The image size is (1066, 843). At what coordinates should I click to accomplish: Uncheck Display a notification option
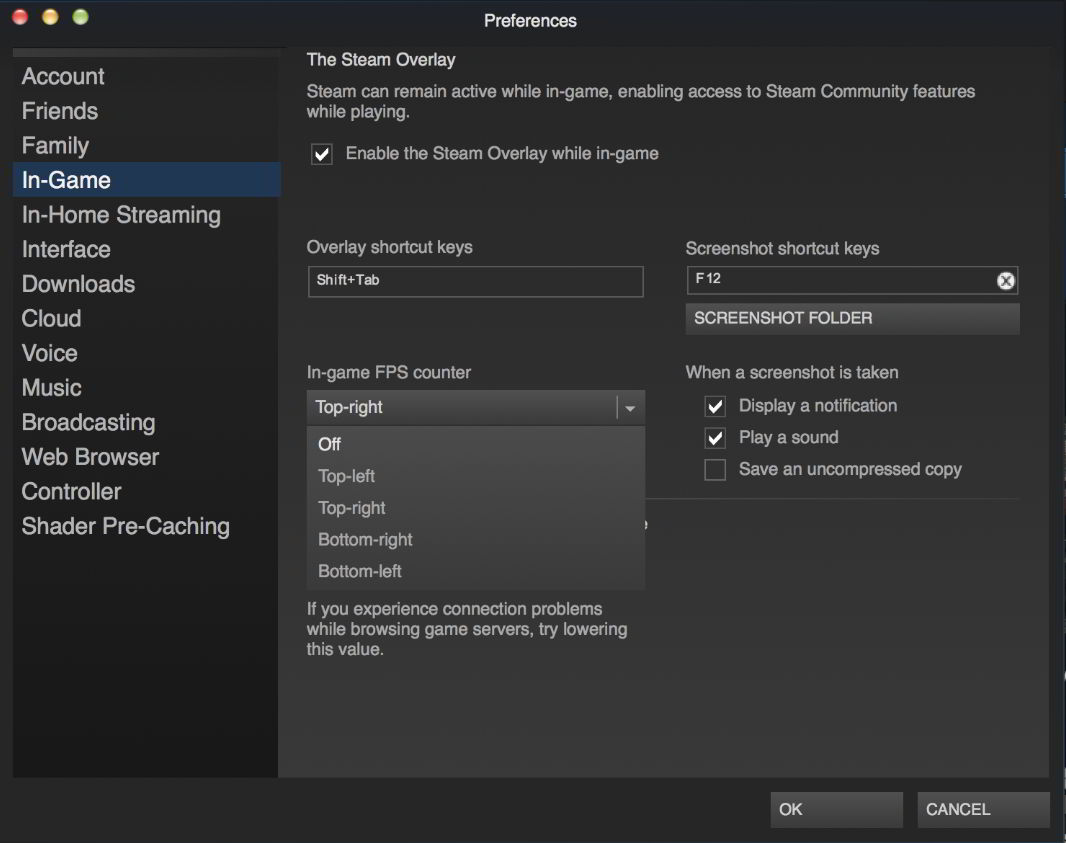(715, 407)
